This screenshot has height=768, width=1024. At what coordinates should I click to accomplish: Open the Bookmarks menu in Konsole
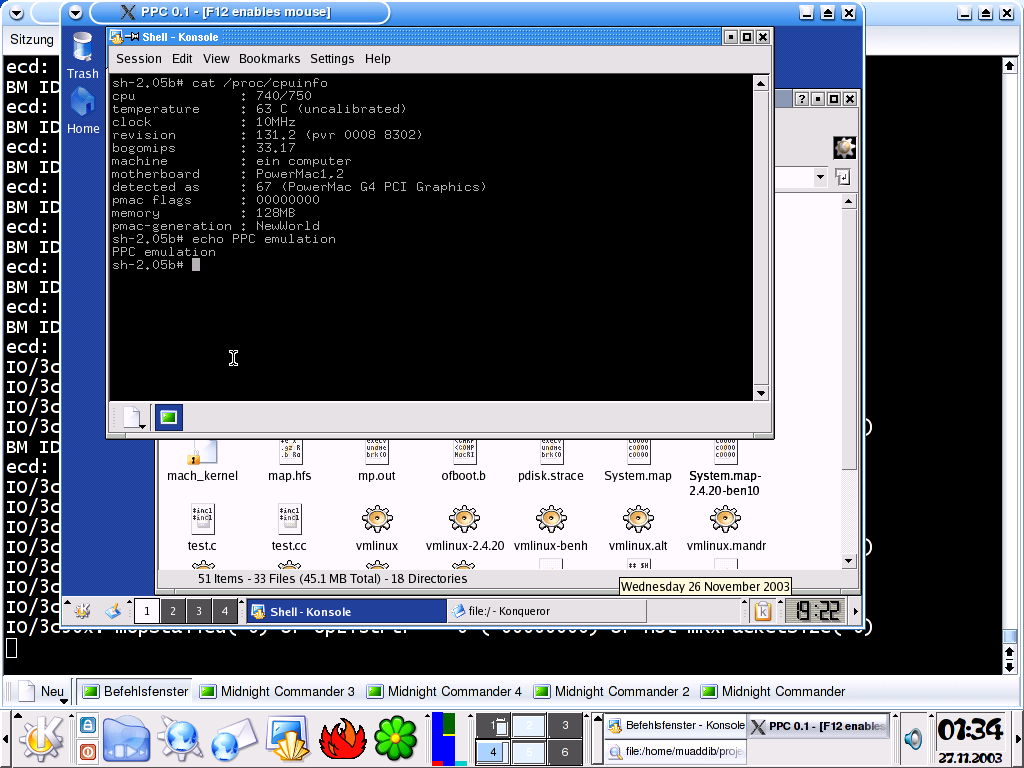pyautogui.click(x=269, y=59)
